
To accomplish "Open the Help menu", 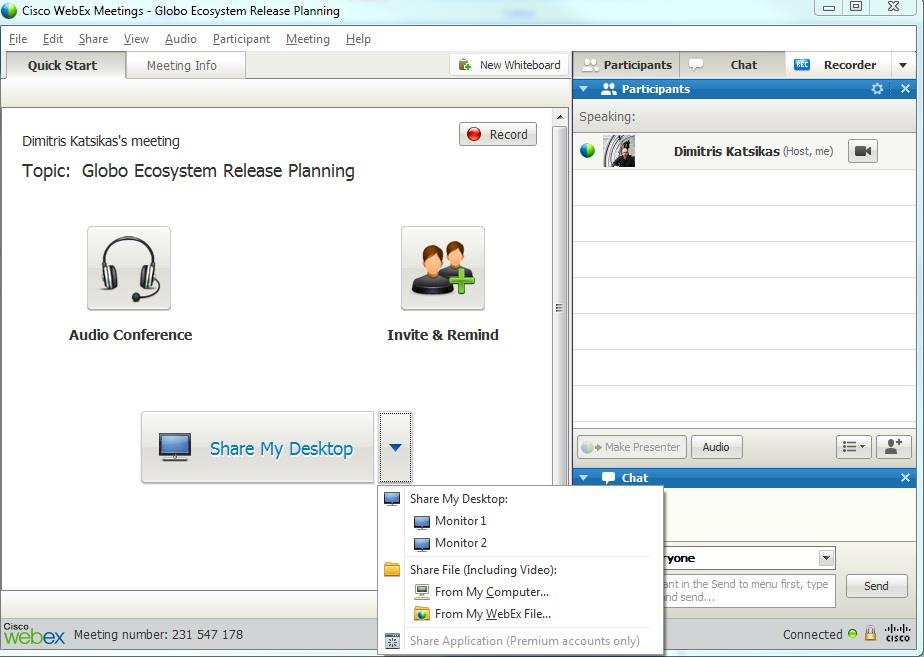I will (x=358, y=39).
